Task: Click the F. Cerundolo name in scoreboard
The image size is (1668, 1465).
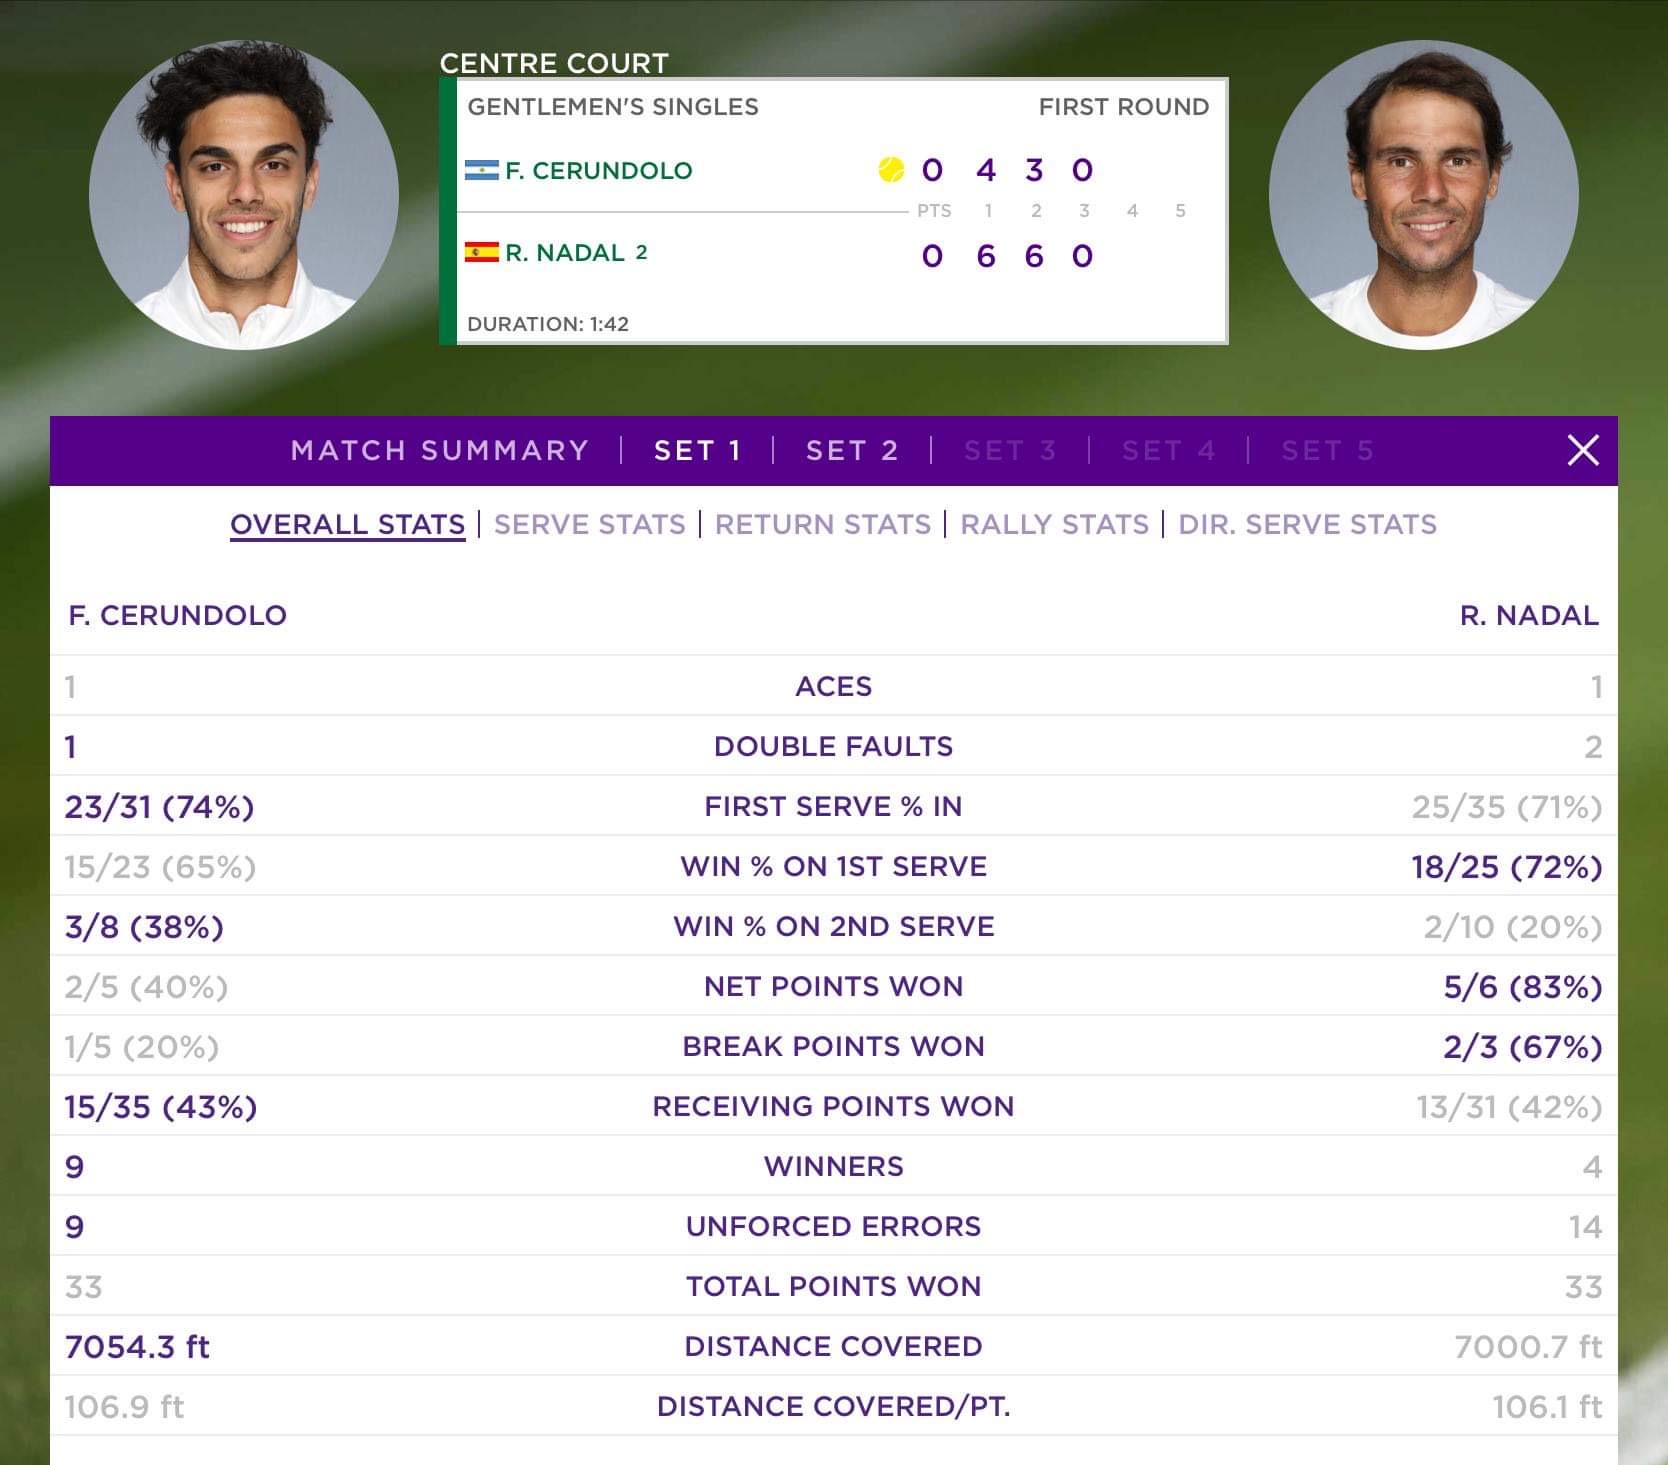Action: 599,170
